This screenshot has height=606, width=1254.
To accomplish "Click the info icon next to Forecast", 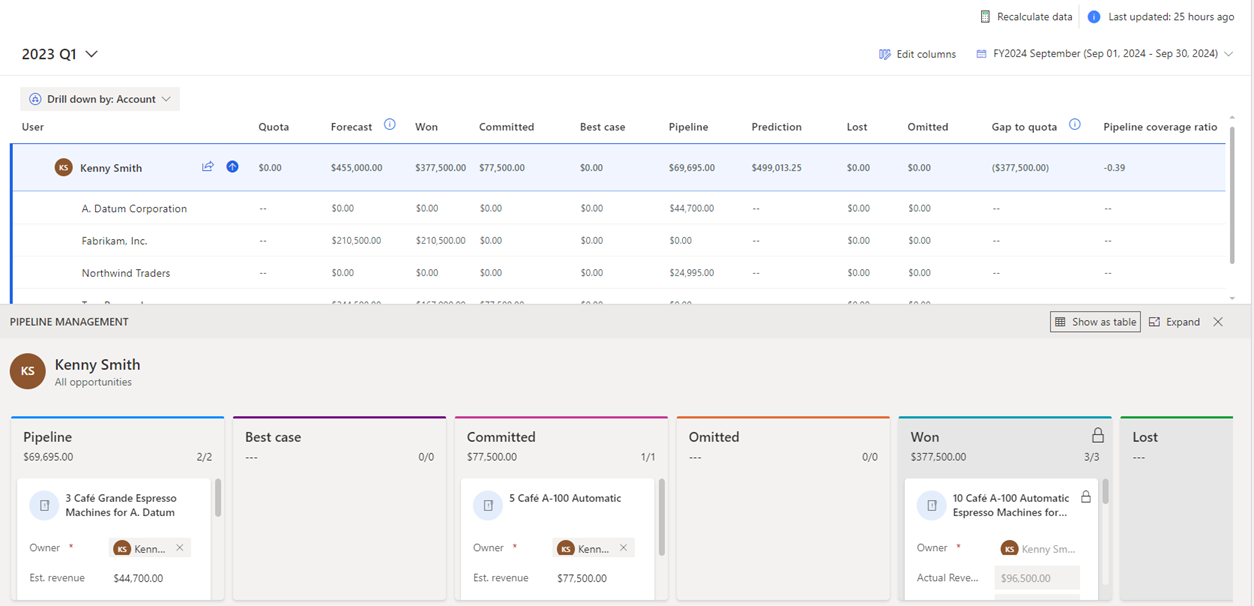I will click(390, 125).
